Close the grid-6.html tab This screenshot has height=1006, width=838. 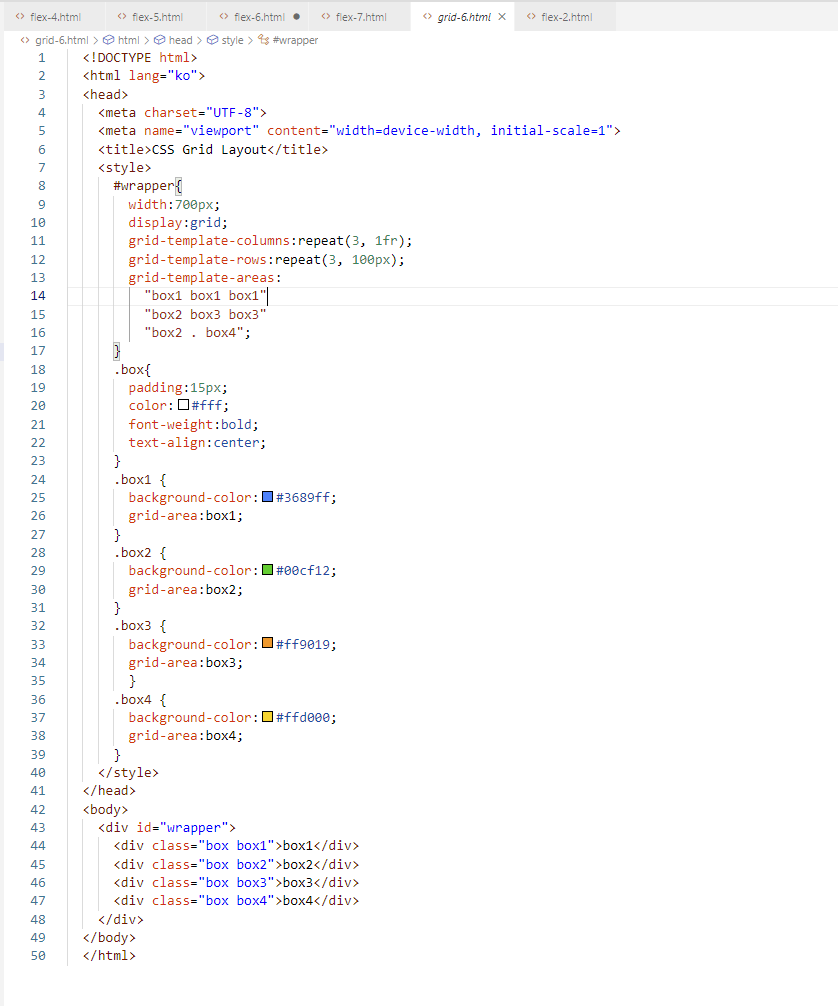coord(502,17)
